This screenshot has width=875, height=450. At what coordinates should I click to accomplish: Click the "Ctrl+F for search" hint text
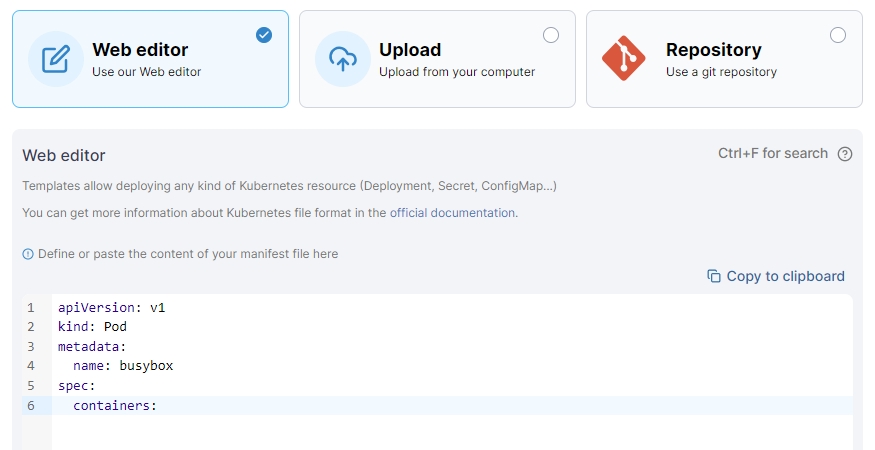pos(772,154)
